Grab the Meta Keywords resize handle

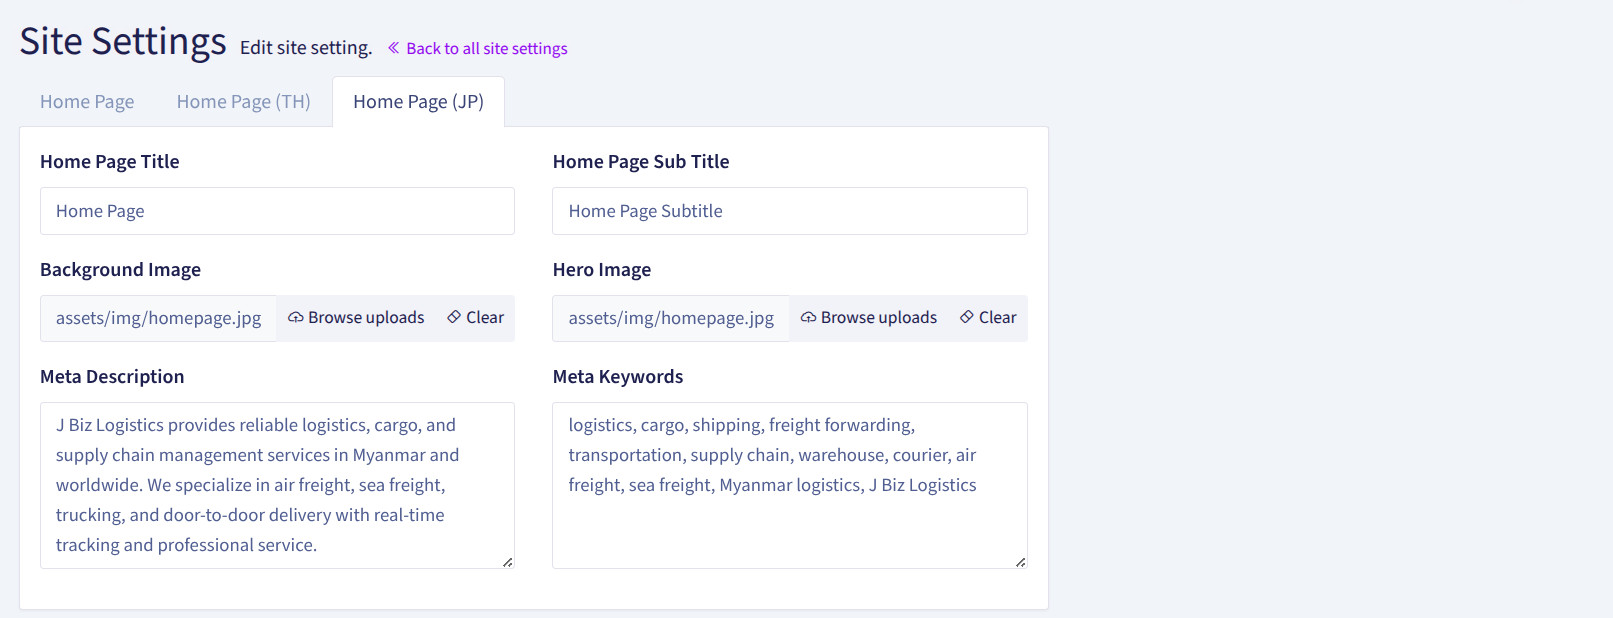[1020, 562]
